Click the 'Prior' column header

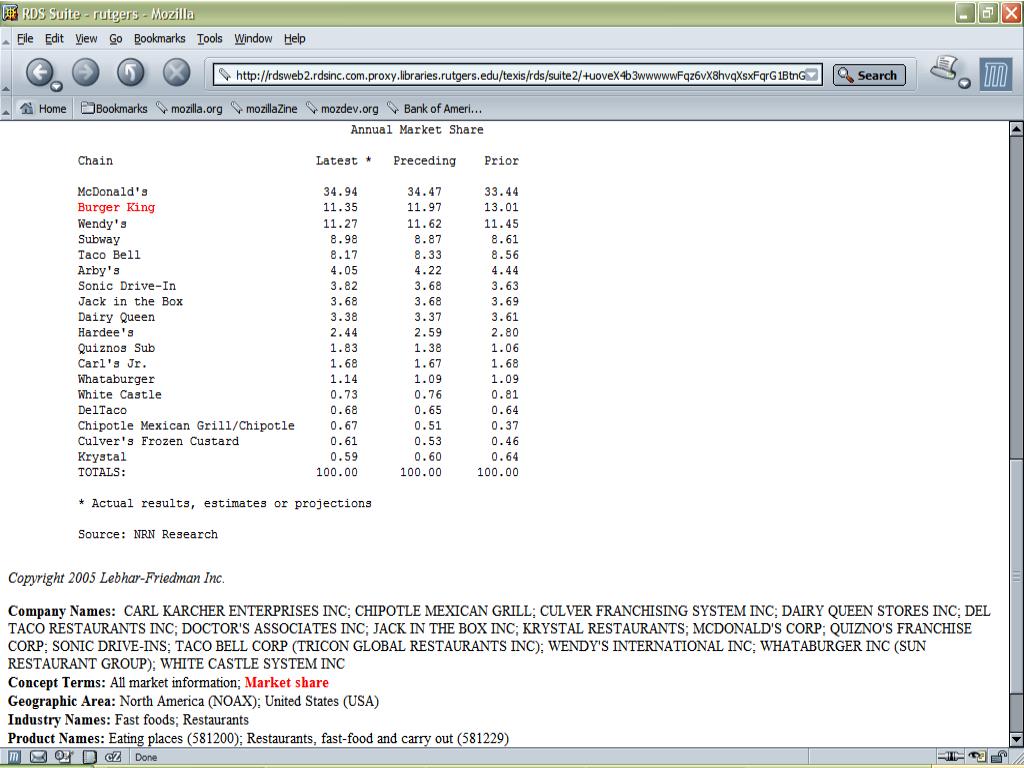(x=502, y=161)
